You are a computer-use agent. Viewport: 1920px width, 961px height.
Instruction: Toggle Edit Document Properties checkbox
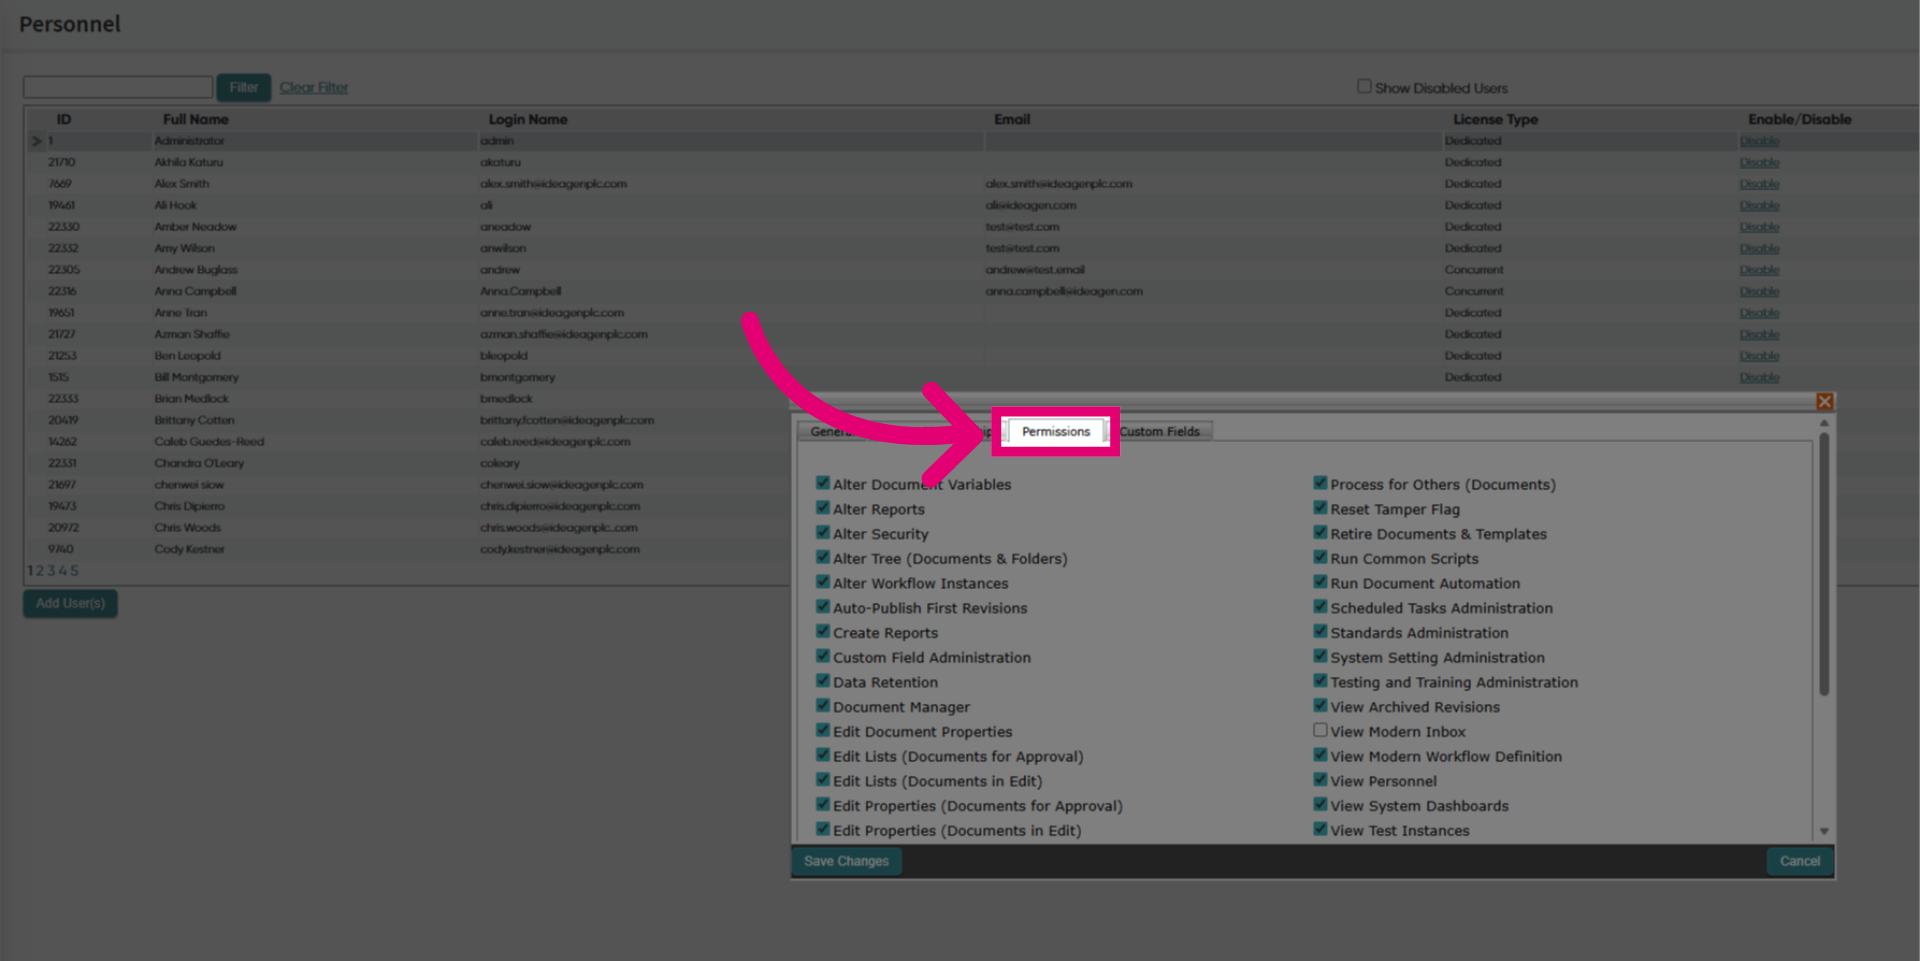(x=822, y=730)
